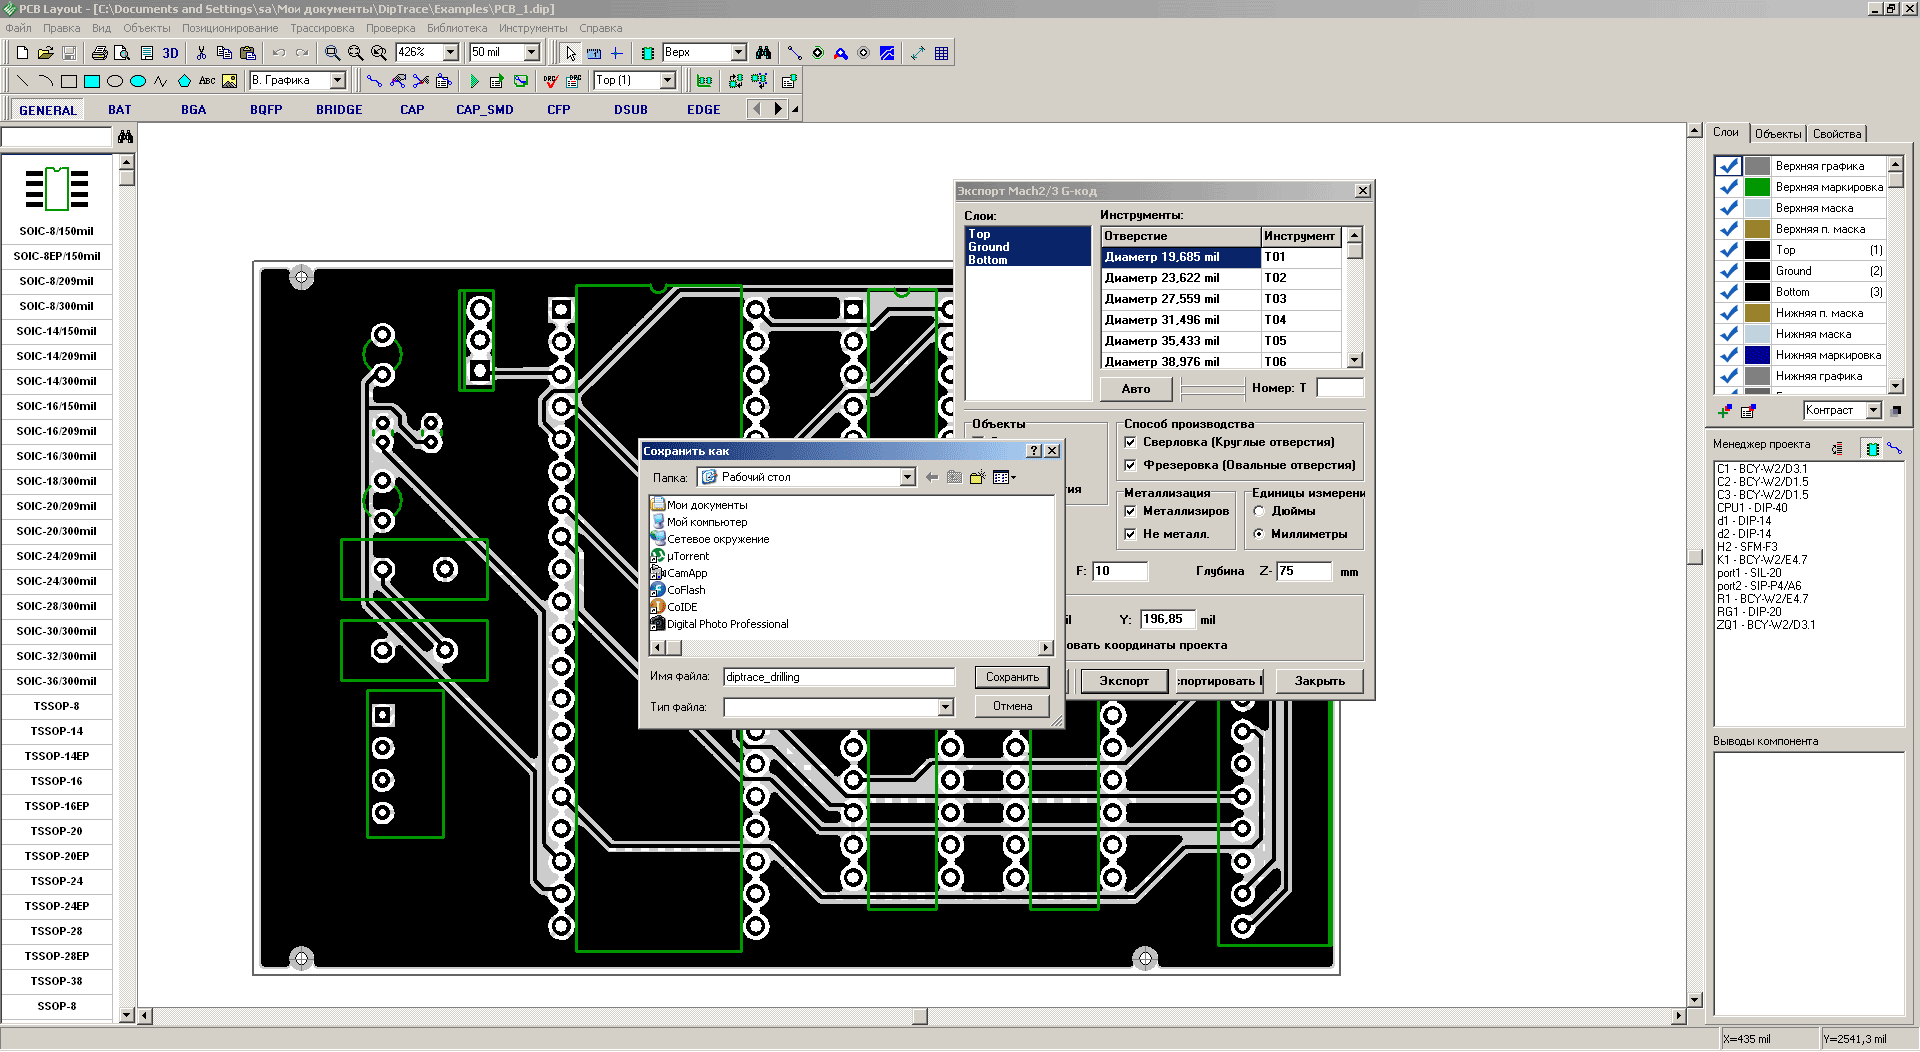This screenshot has height=1052, width=1920.
Task: Toggle visibility checkmark of Нижняя маска layer
Action: pyautogui.click(x=1729, y=334)
